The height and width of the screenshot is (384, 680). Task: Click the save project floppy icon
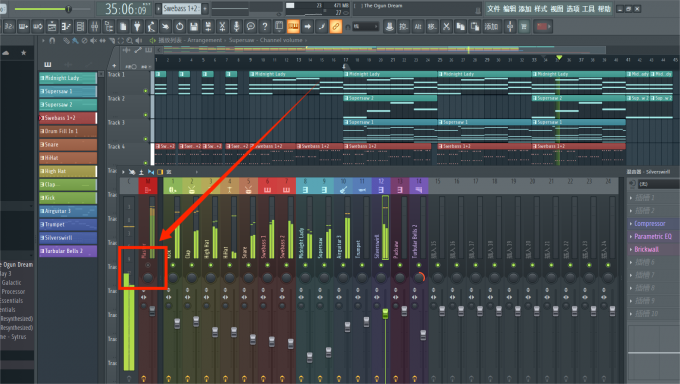coord(194,27)
